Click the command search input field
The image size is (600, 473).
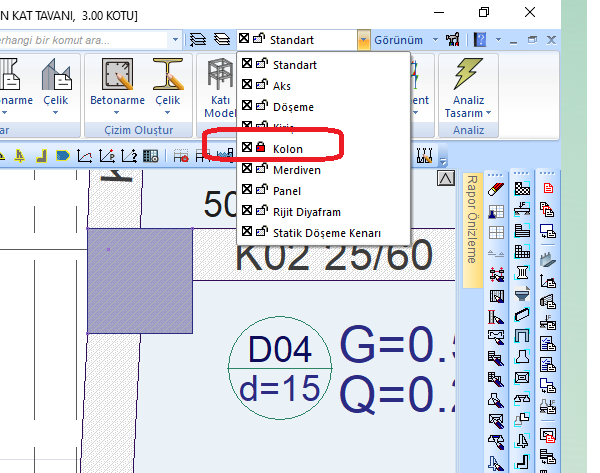(x=82, y=40)
